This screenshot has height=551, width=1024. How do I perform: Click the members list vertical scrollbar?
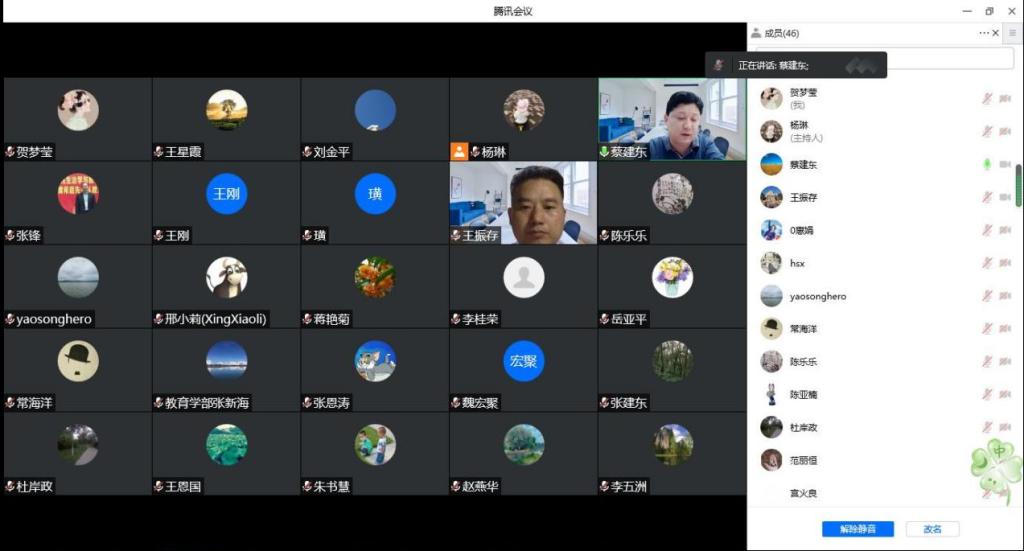1018,186
